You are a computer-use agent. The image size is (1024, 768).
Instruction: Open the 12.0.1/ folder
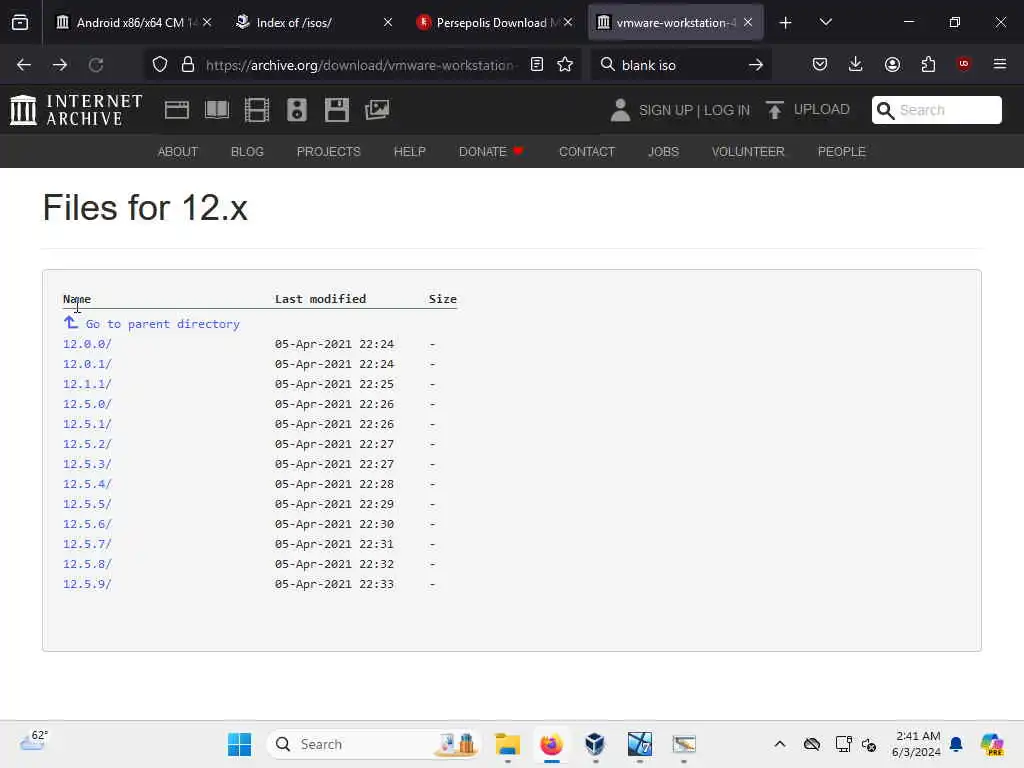[x=88, y=364]
